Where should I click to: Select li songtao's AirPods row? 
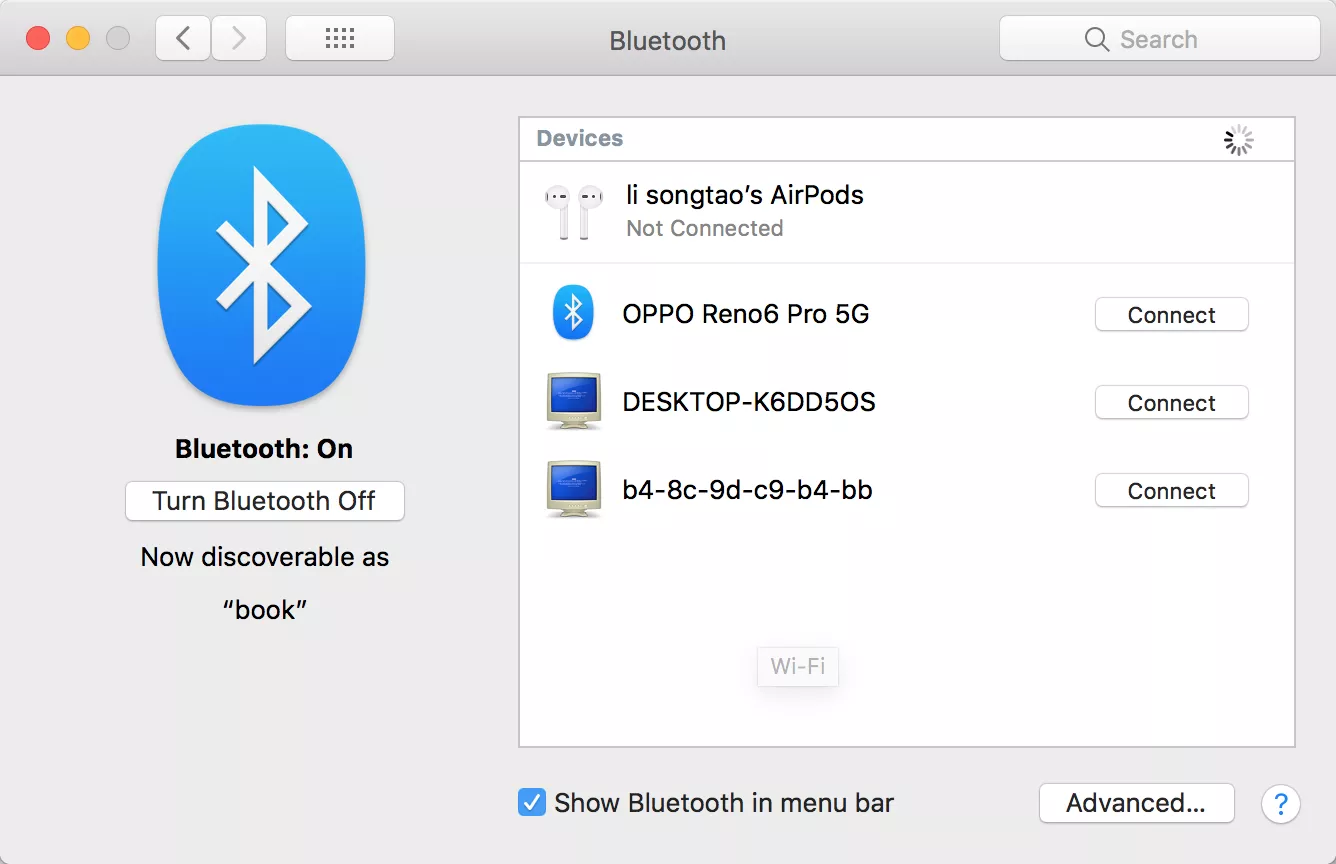click(907, 212)
